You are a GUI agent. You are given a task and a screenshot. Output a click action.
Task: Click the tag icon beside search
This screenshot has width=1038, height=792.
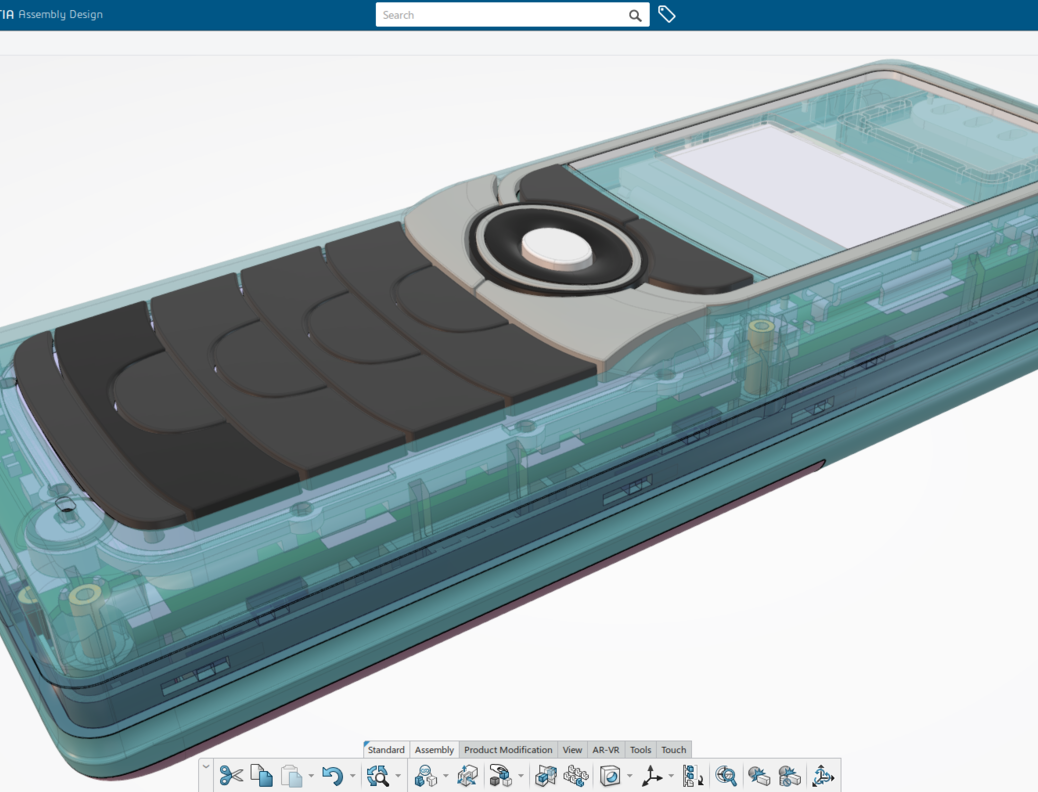[667, 15]
